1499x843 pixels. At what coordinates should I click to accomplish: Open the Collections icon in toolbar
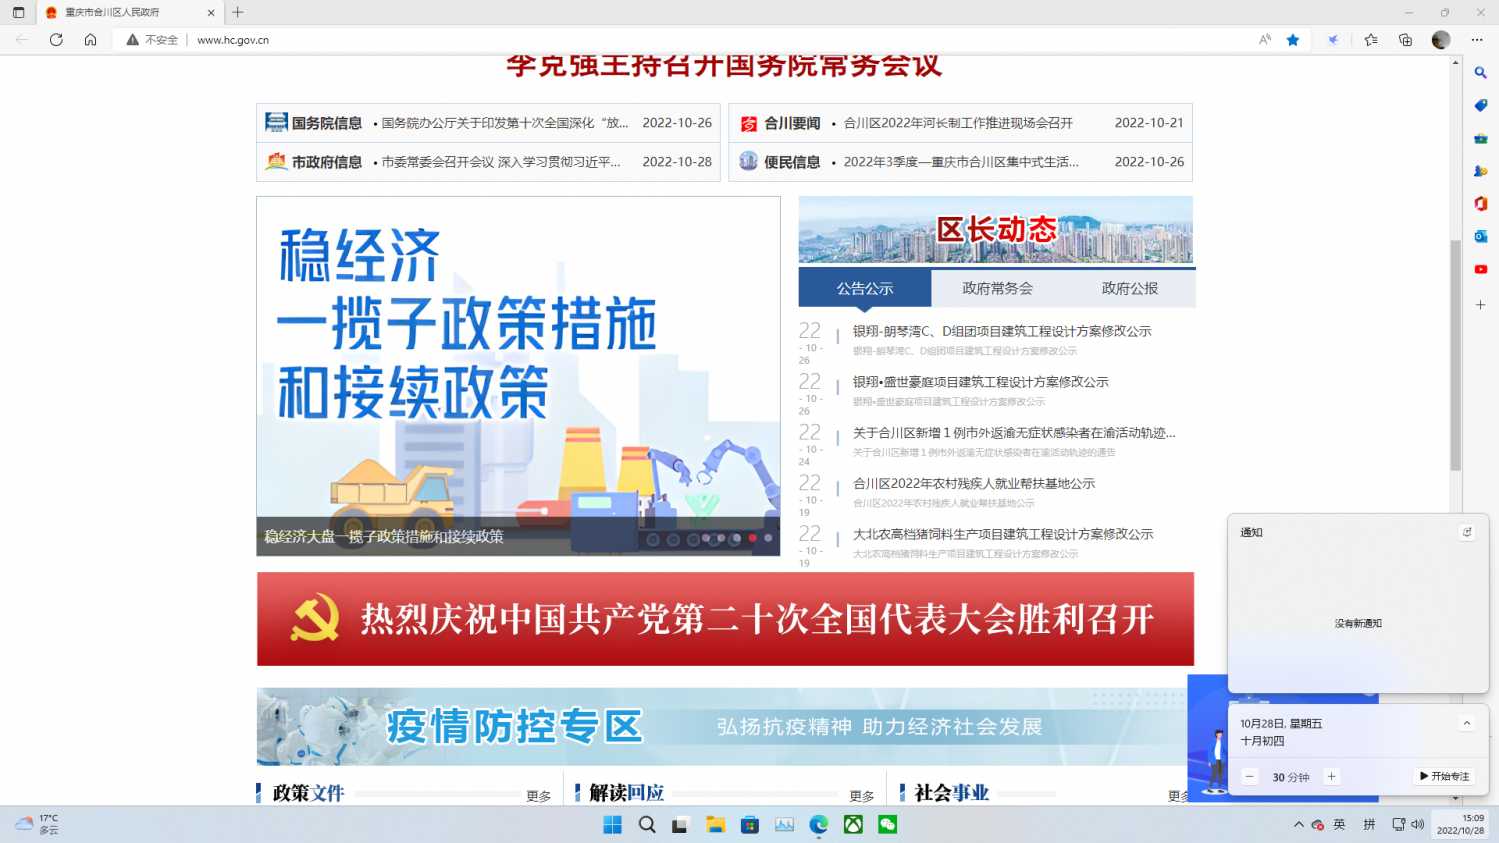pyautogui.click(x=1405, y=40)
